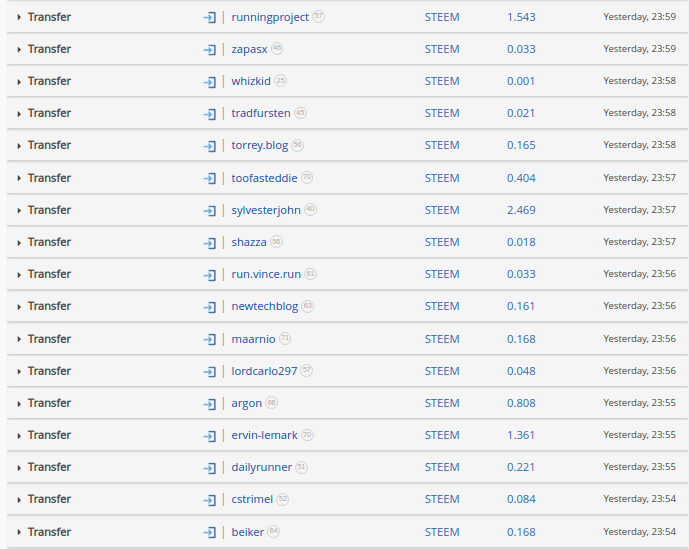Click the incoming transfer icon beside dailyrunner
The height and width of the screenshot is (549, 689).
click(210, 468)
